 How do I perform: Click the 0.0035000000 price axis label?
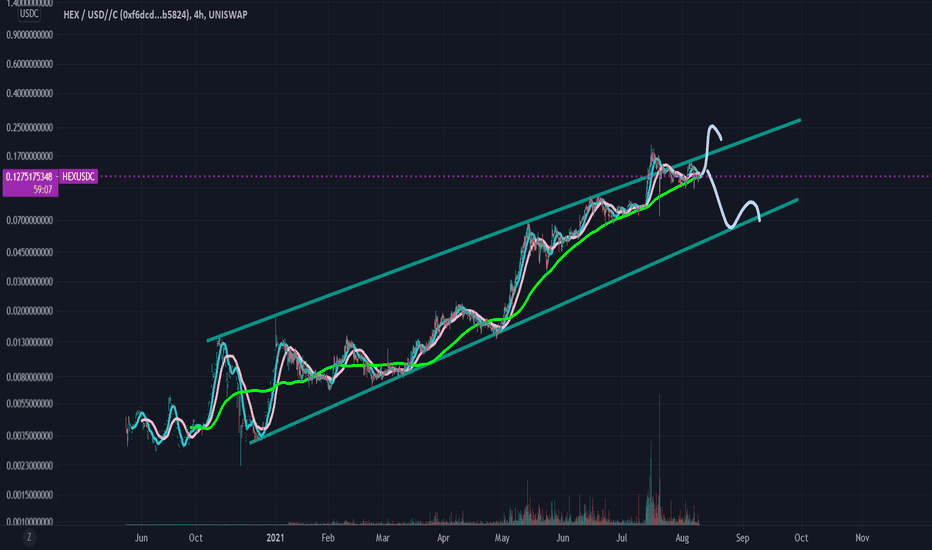click(29, 435)
